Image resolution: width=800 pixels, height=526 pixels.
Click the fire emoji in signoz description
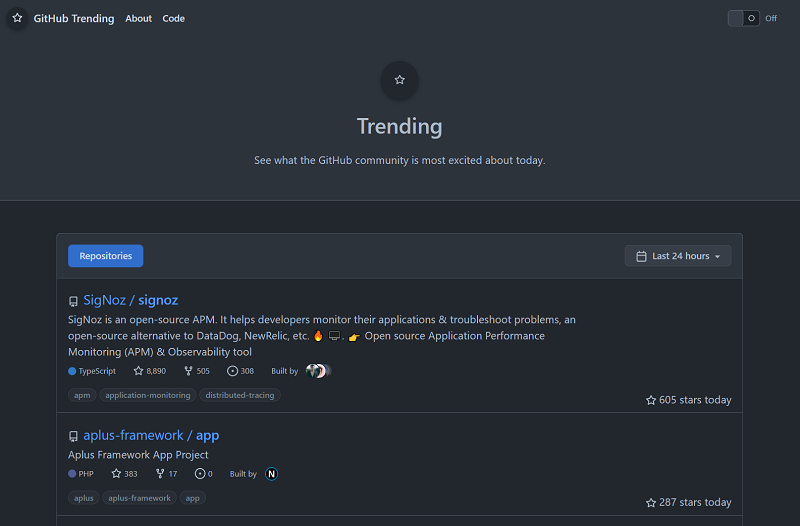point(318,336)
